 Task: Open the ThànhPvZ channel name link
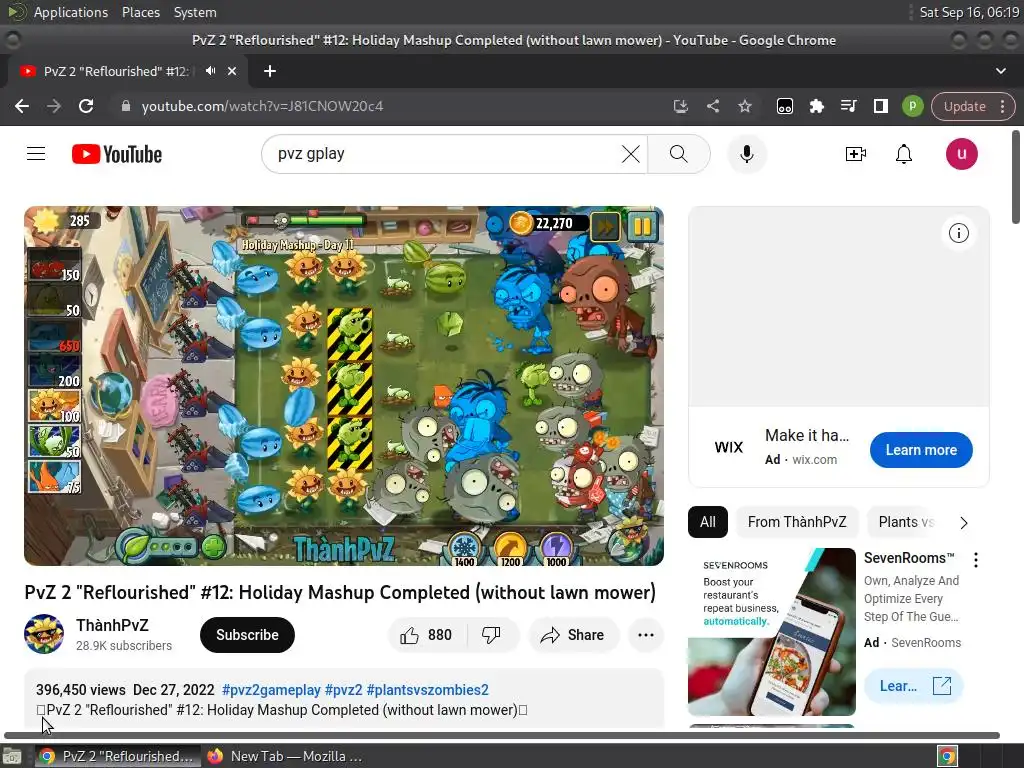click(112, 626)
